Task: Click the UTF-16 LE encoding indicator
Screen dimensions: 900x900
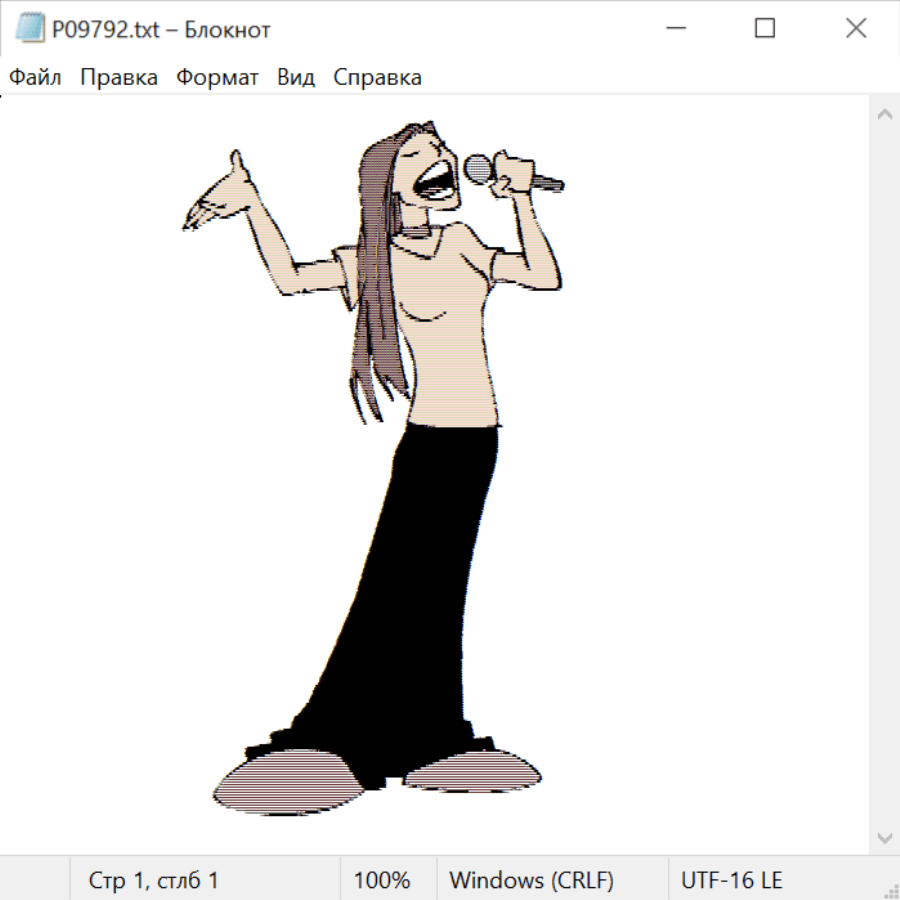Action: coord(732,880)
